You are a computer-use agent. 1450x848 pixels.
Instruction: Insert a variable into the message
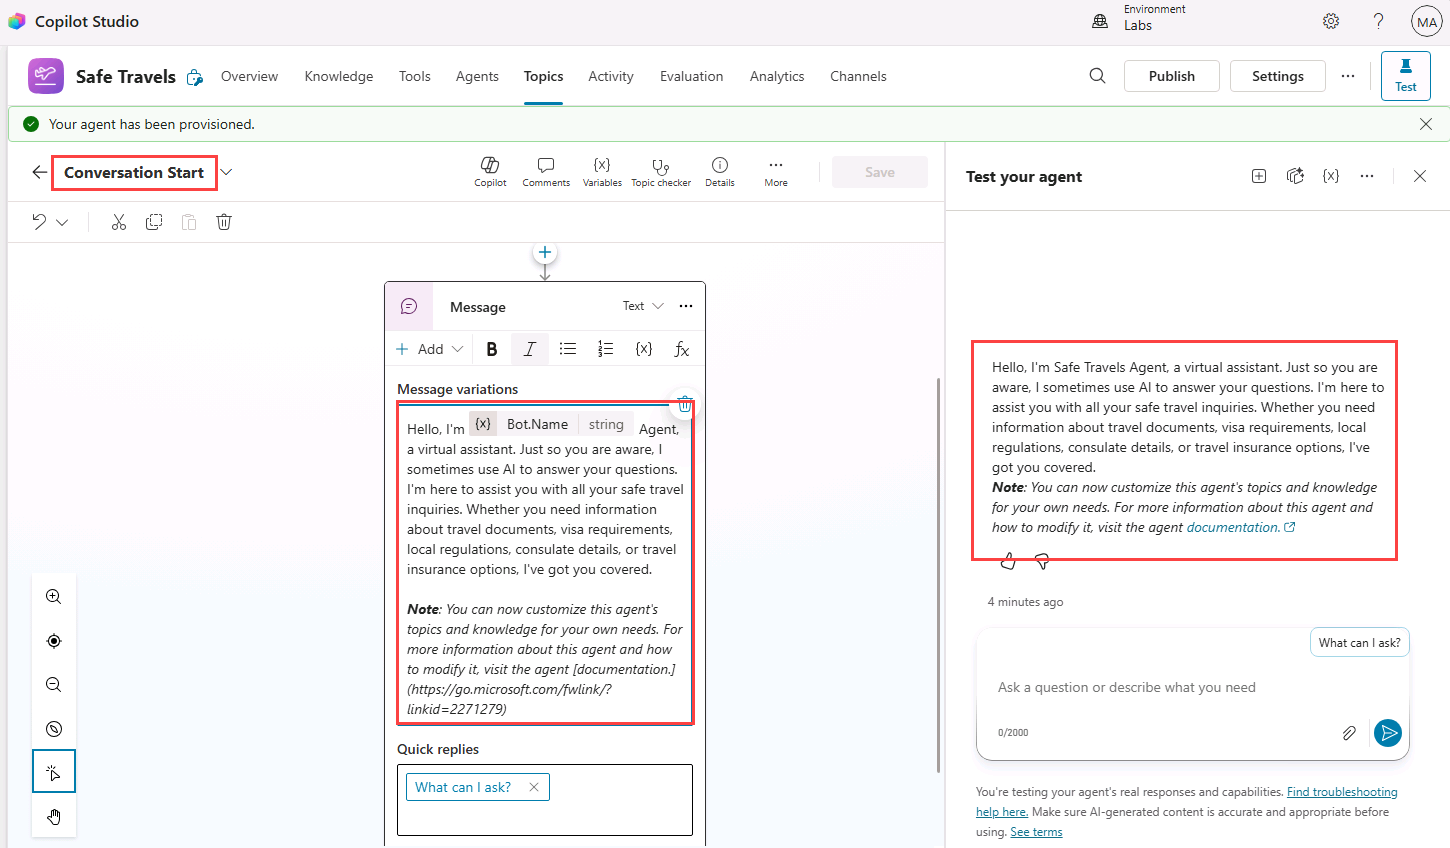pyautogui.click(x=644, y=349)
